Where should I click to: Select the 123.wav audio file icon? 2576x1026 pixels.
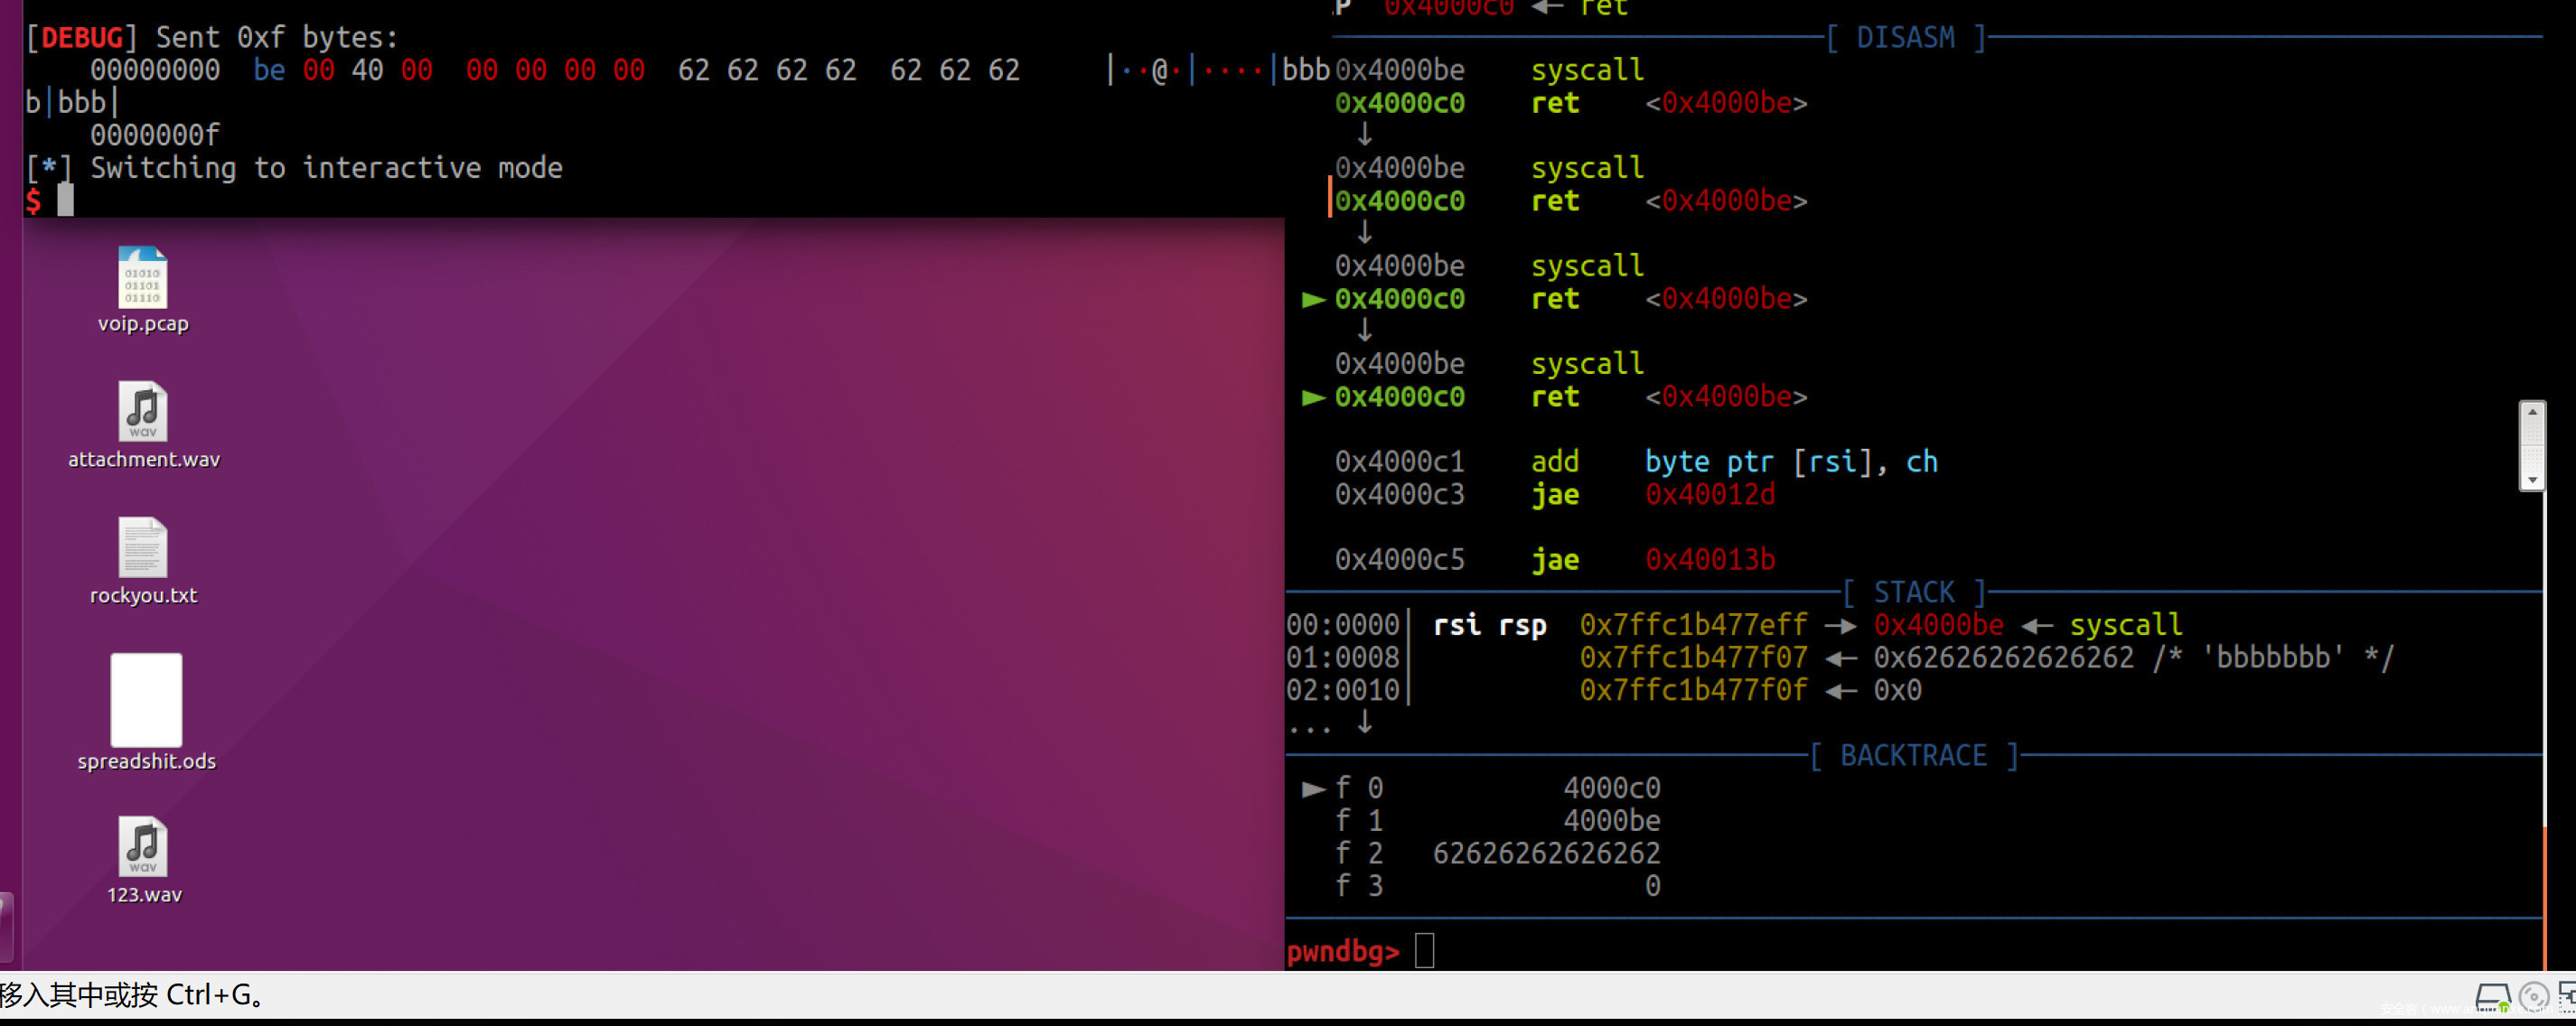(x=143, y=847)
